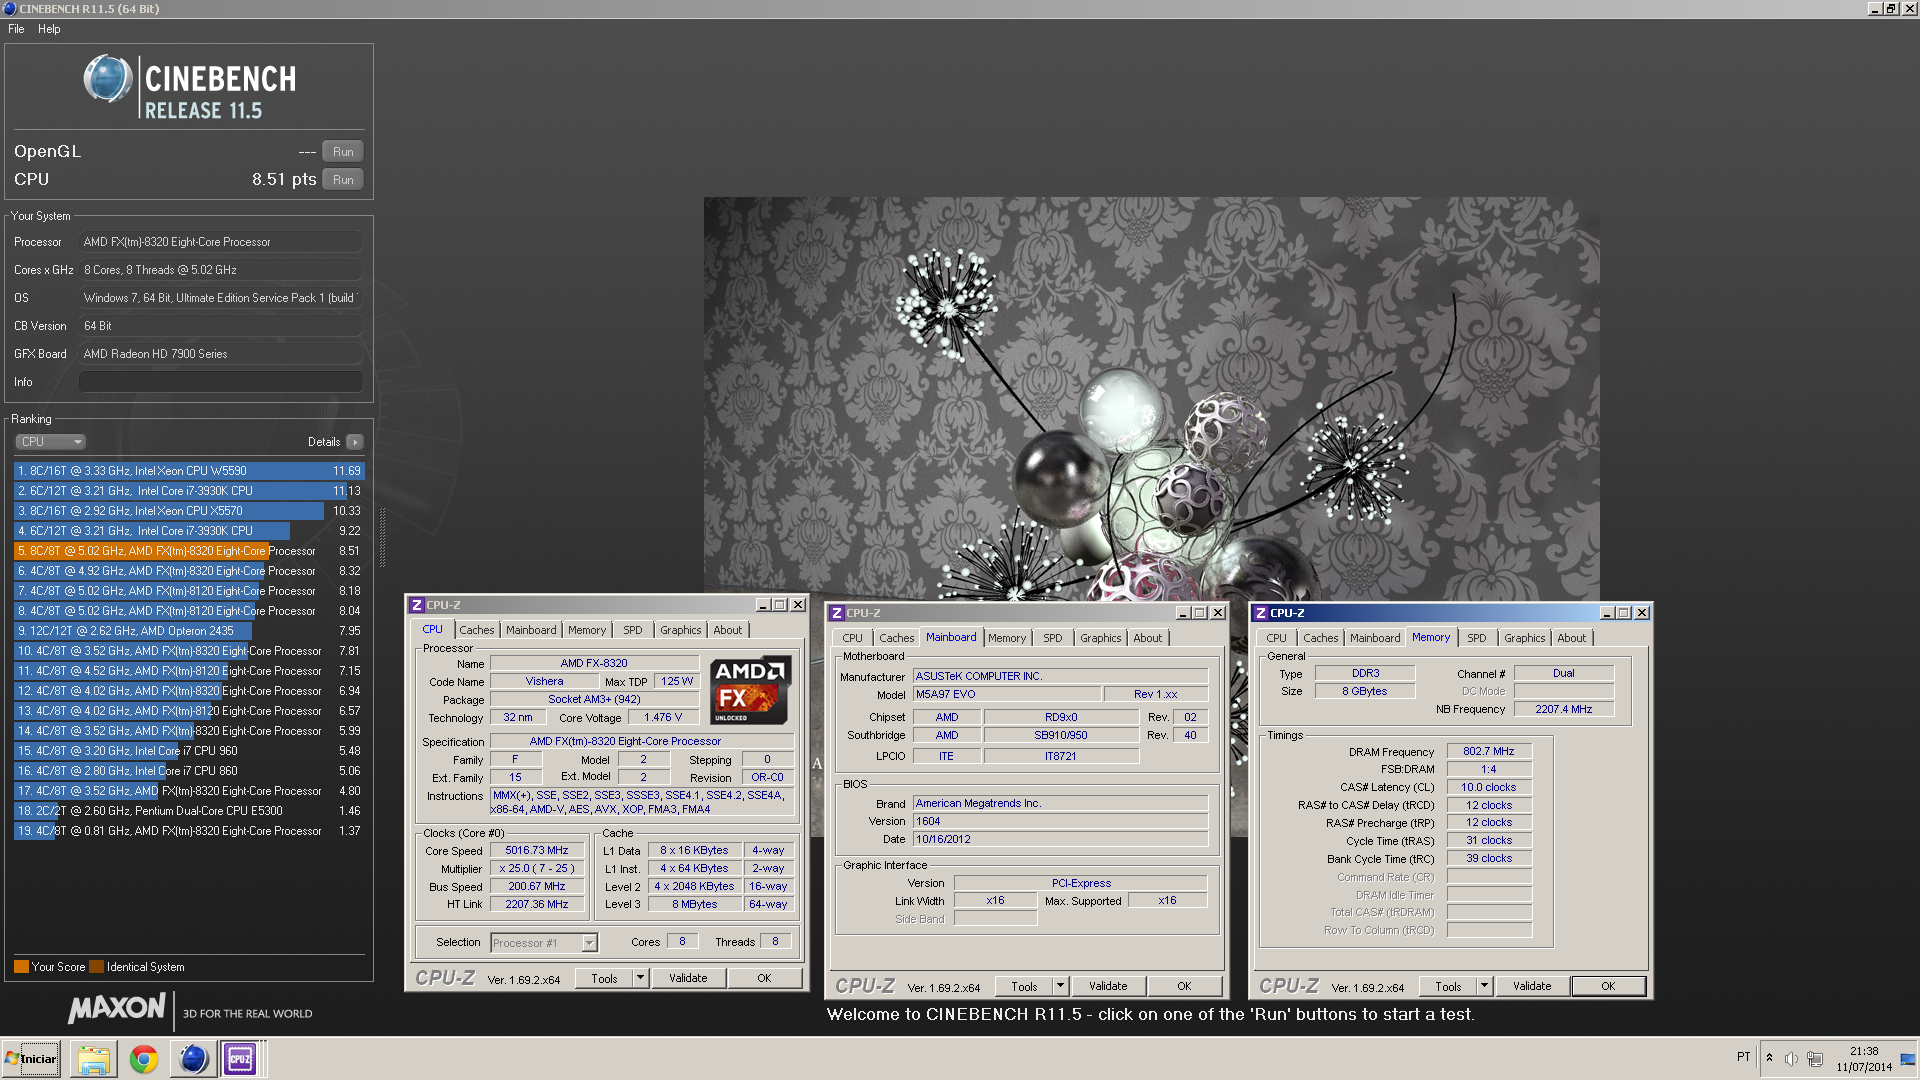Open Graphics tab in first CPU-Z window
Image resolution: width=1920 pixels, height=1080 pixels.
[681, 630]
